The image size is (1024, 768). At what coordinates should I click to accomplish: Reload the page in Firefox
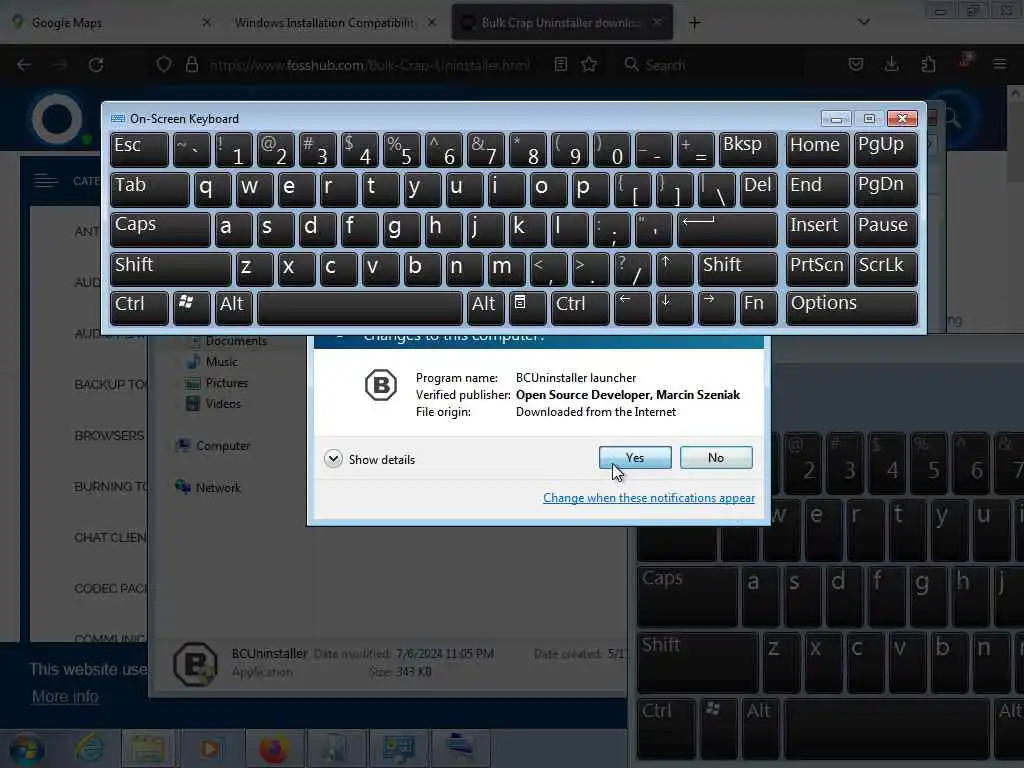pos(96,65)
